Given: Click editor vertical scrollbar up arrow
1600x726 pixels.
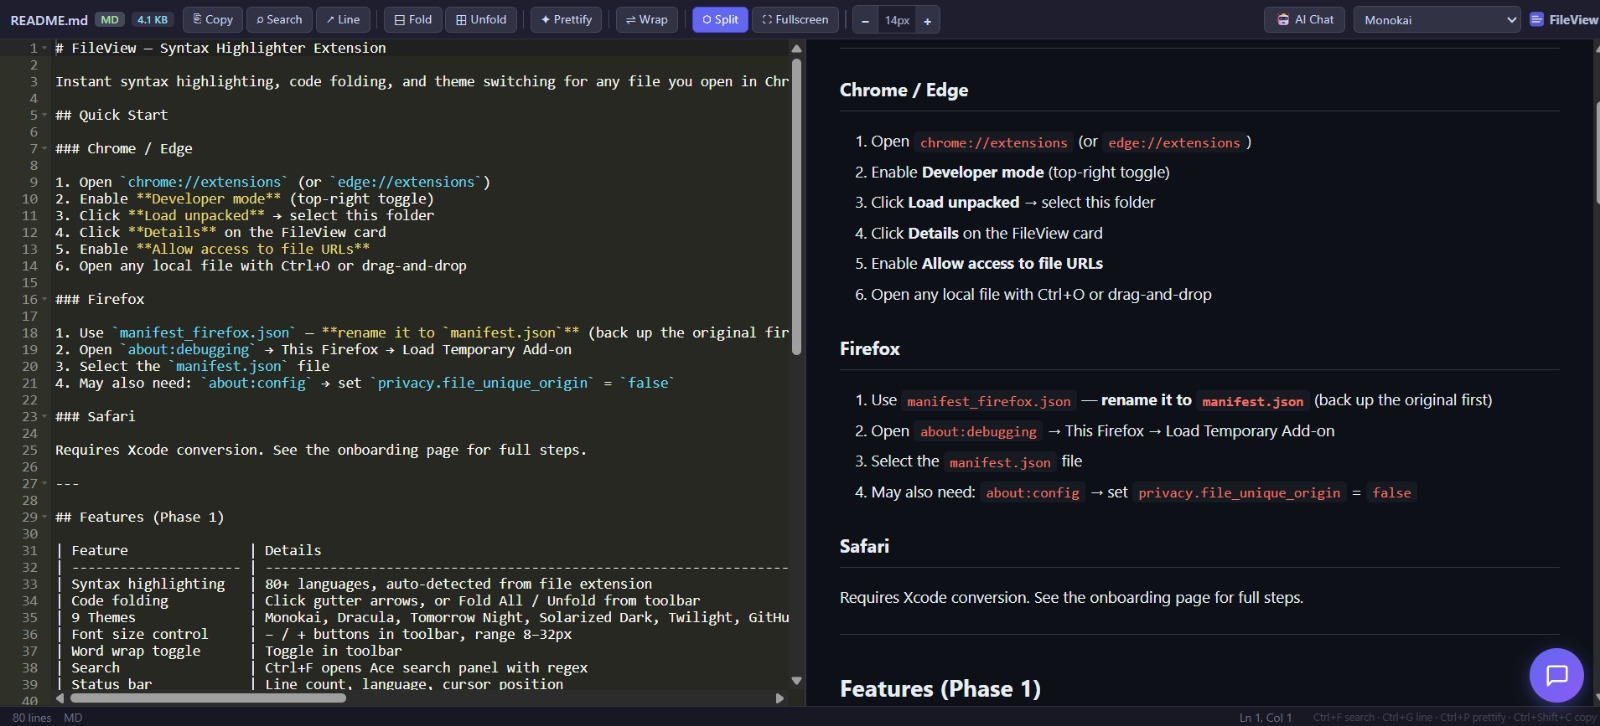Looking at the screenshot, I should (x=796, y=48).
